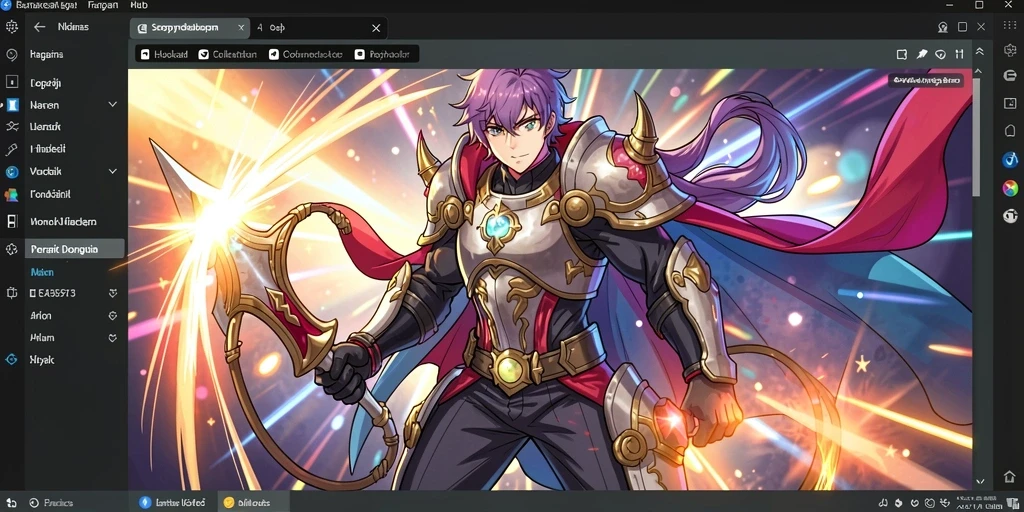This screenshot has height=512, width=1024.
Task: Click the back arrow beside Nidmas
Action: 40,27
